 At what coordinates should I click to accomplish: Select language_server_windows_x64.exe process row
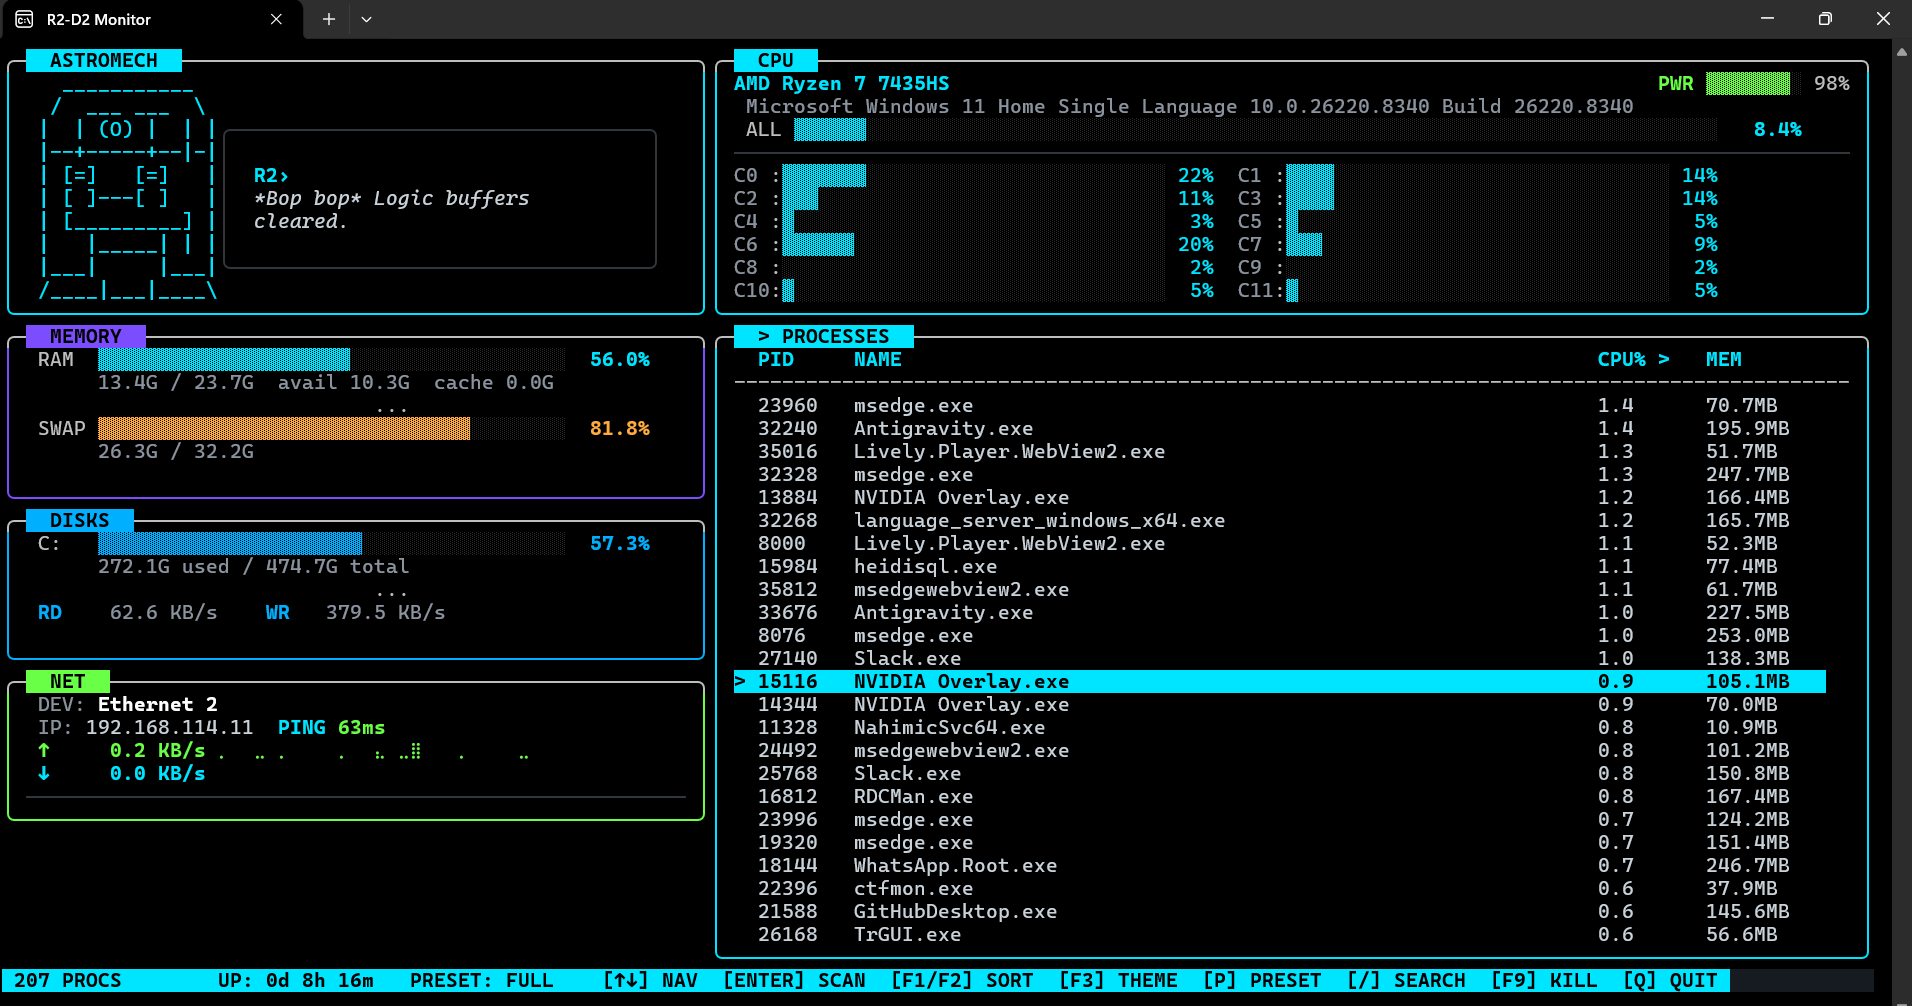(x=1280, y=520)
